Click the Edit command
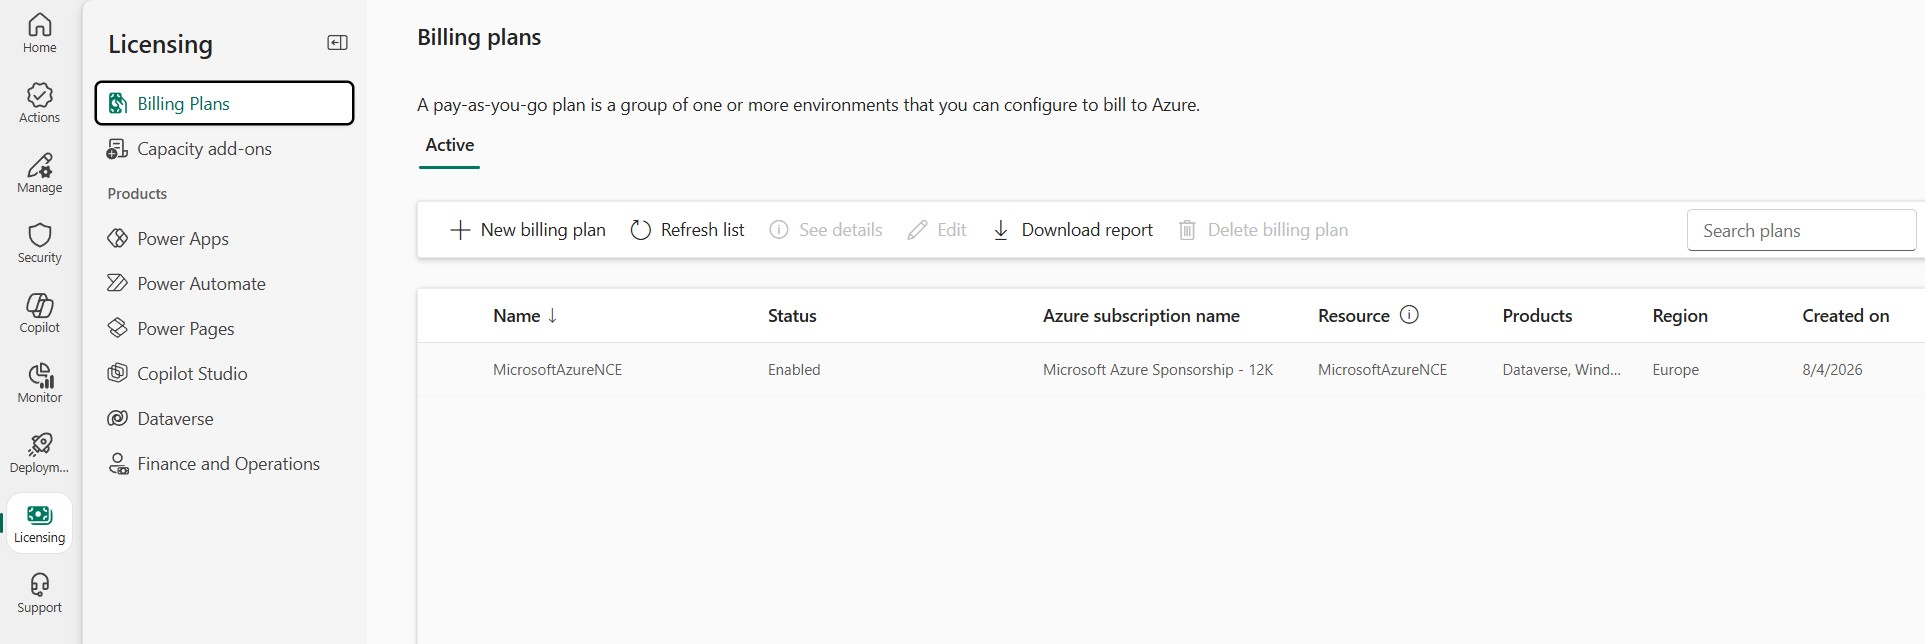 tap(937, 230)
